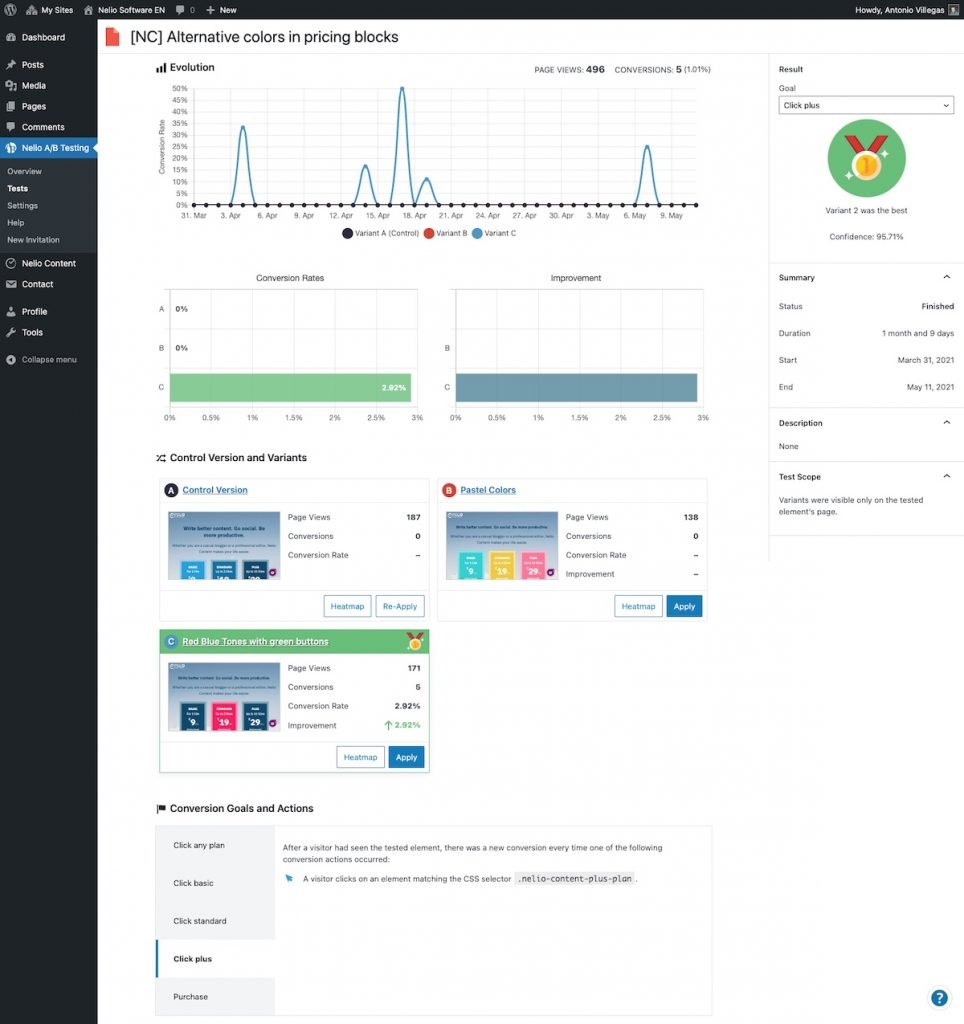Click the home icon for Nelio Software EN
The width and height of the screenshot is (964, 1024).
click(x=88, y=10)
